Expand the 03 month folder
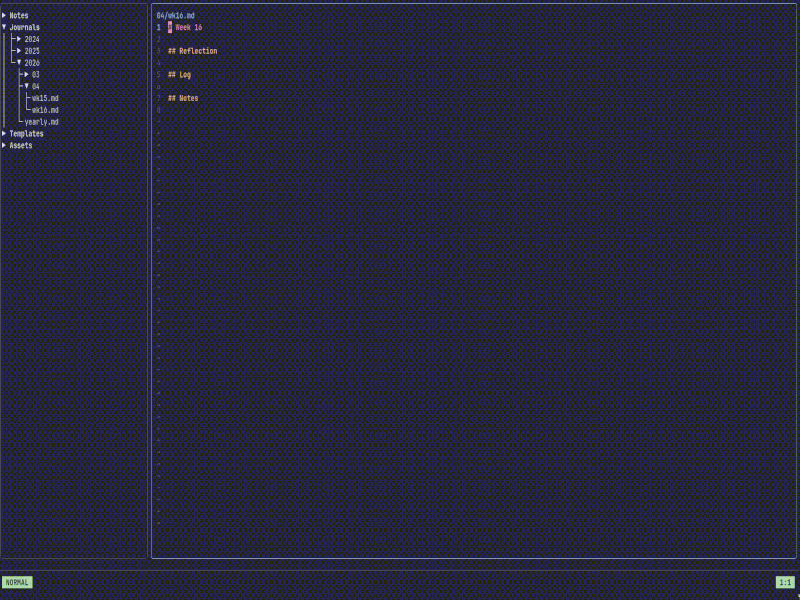Image resolution: width=800 pixels, height=600 pixels. point(26,74)
